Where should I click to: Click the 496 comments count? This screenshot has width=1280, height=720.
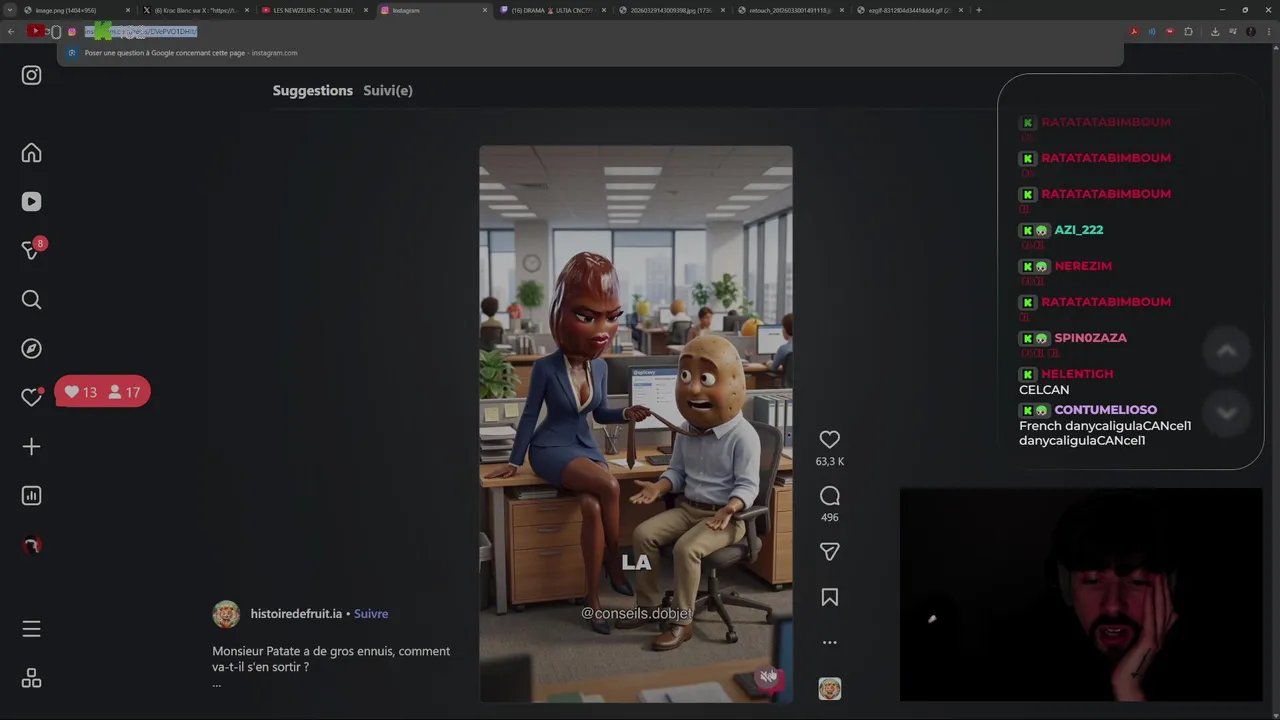pyautogui.click(x=829, y=517)
